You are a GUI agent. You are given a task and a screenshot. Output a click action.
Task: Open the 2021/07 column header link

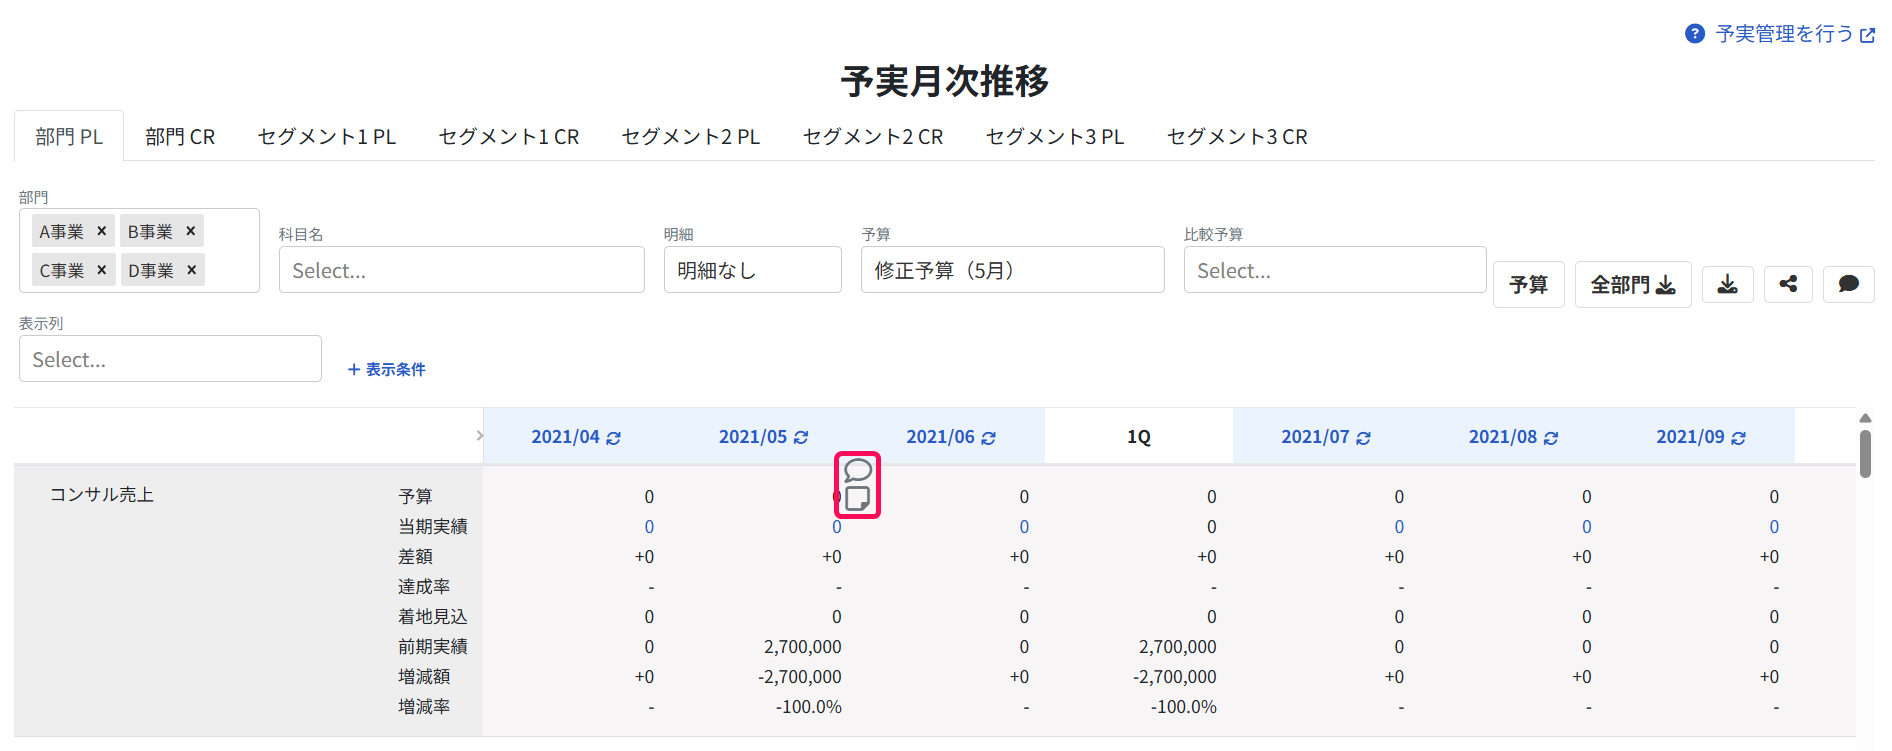(1315, 437)
